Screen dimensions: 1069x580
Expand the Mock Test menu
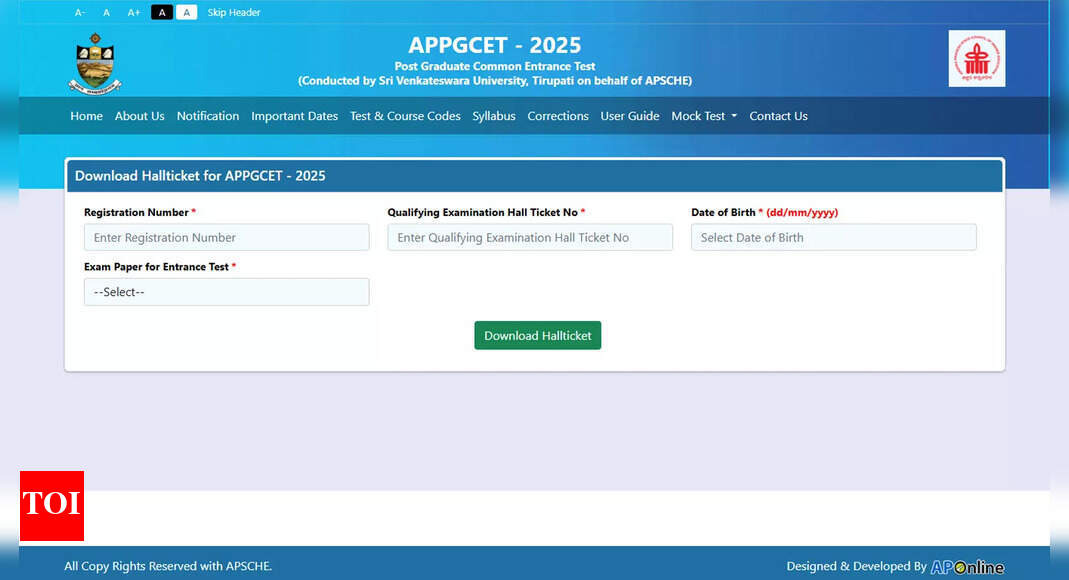tap(703, 116)
